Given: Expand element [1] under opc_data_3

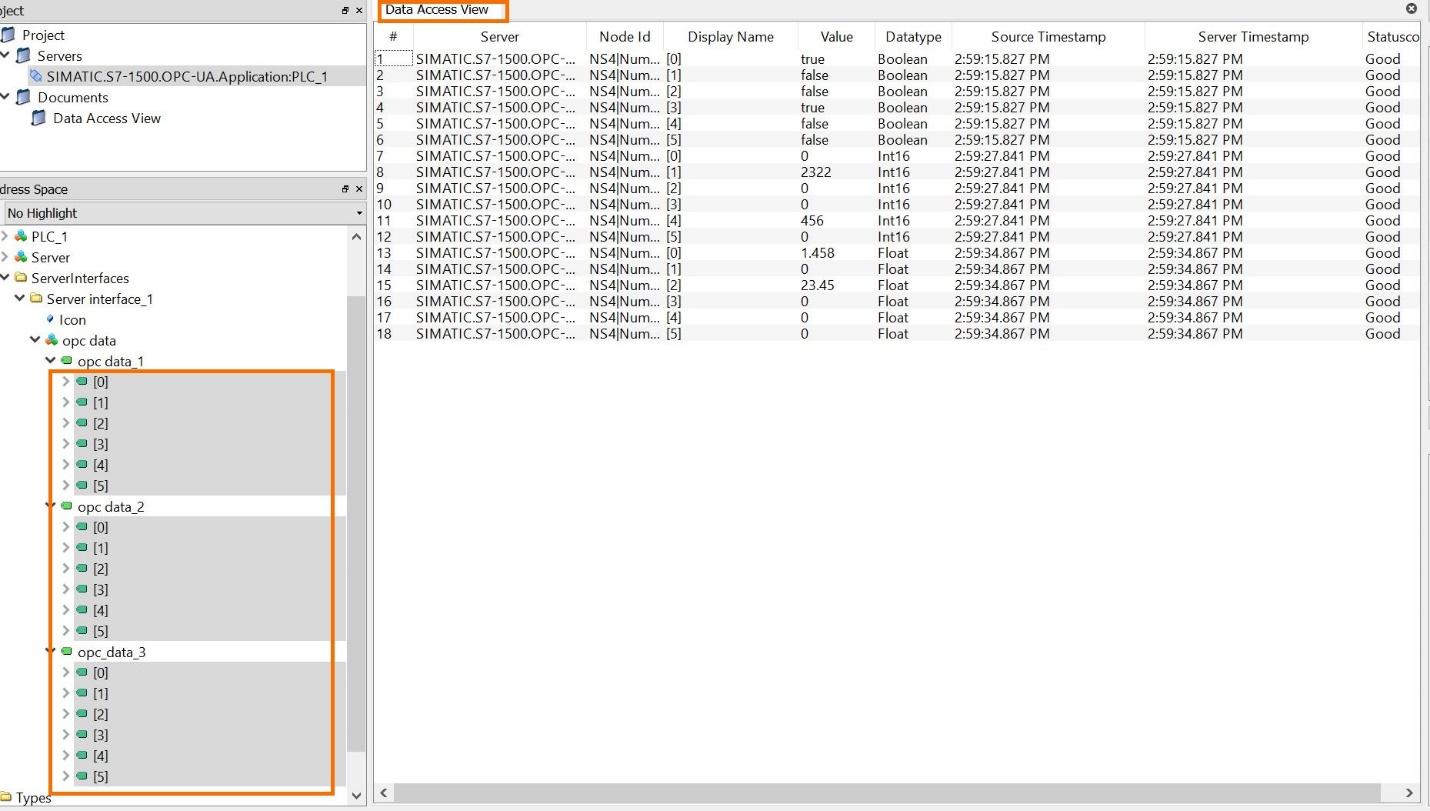Looking at the screenshot, I should click(x=66, y=693).
